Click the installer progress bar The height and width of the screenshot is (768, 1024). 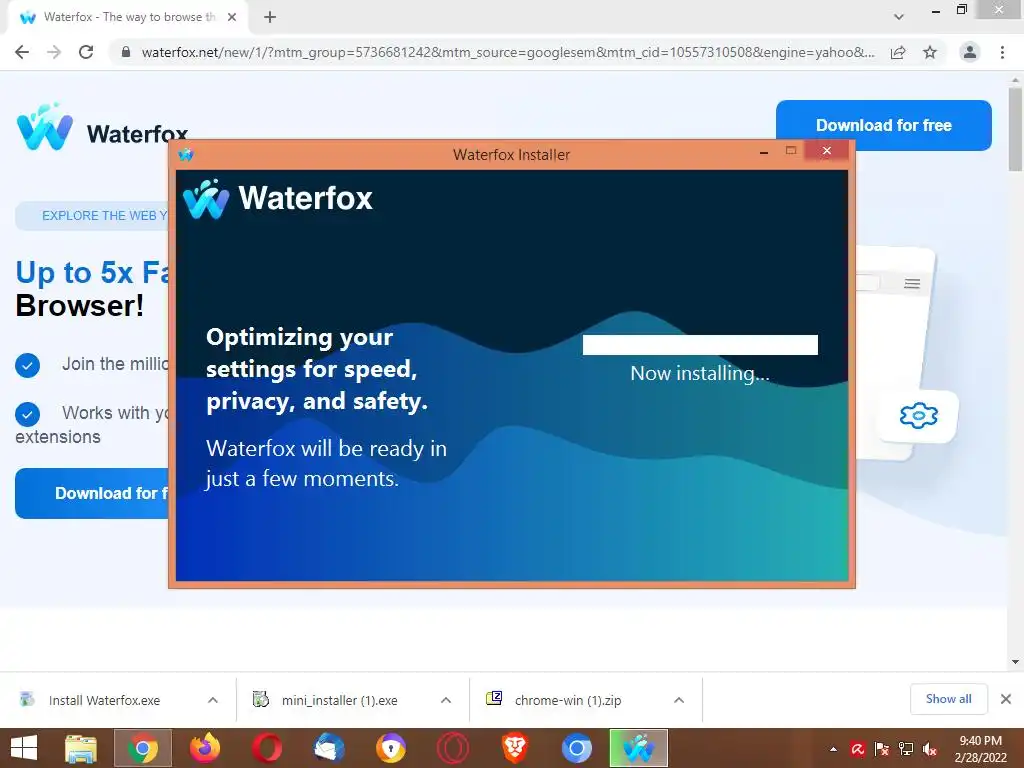click(x=700, y=345)
